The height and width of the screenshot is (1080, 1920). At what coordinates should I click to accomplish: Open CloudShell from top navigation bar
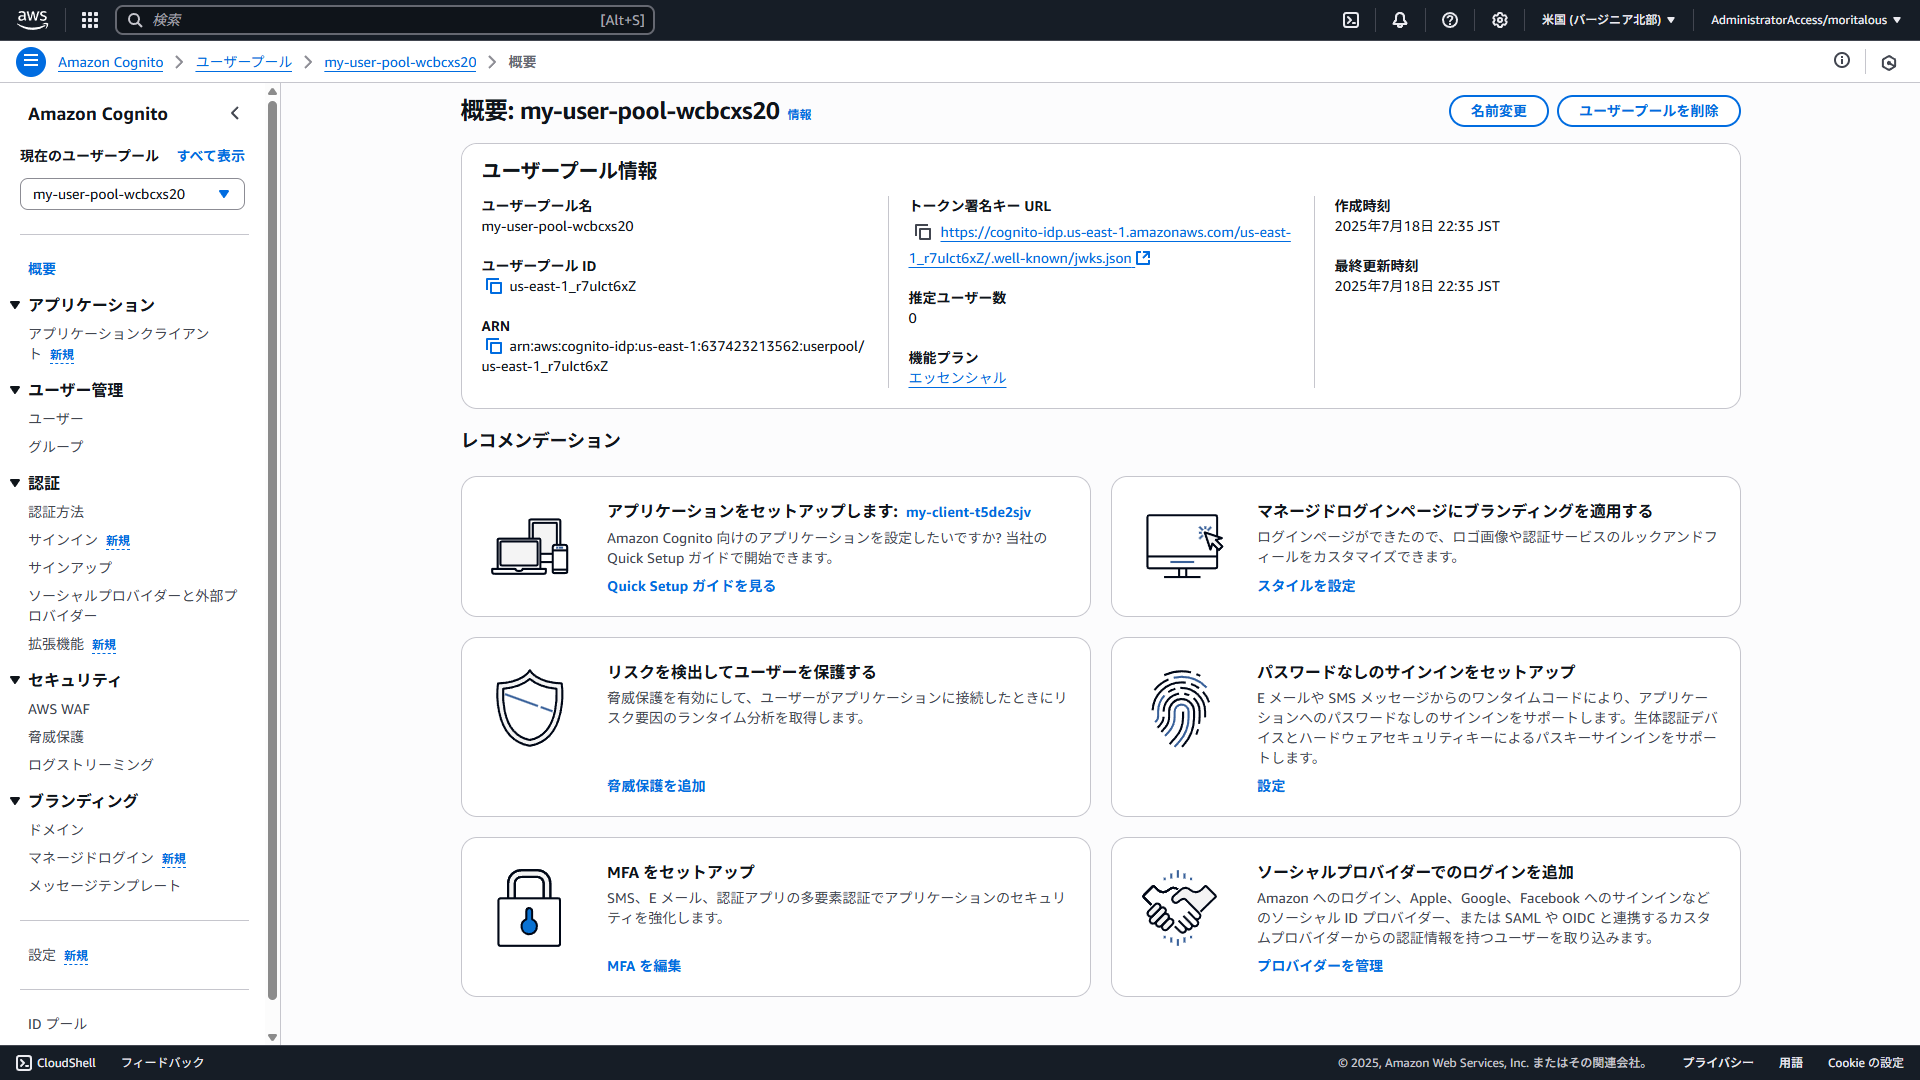1350,20
